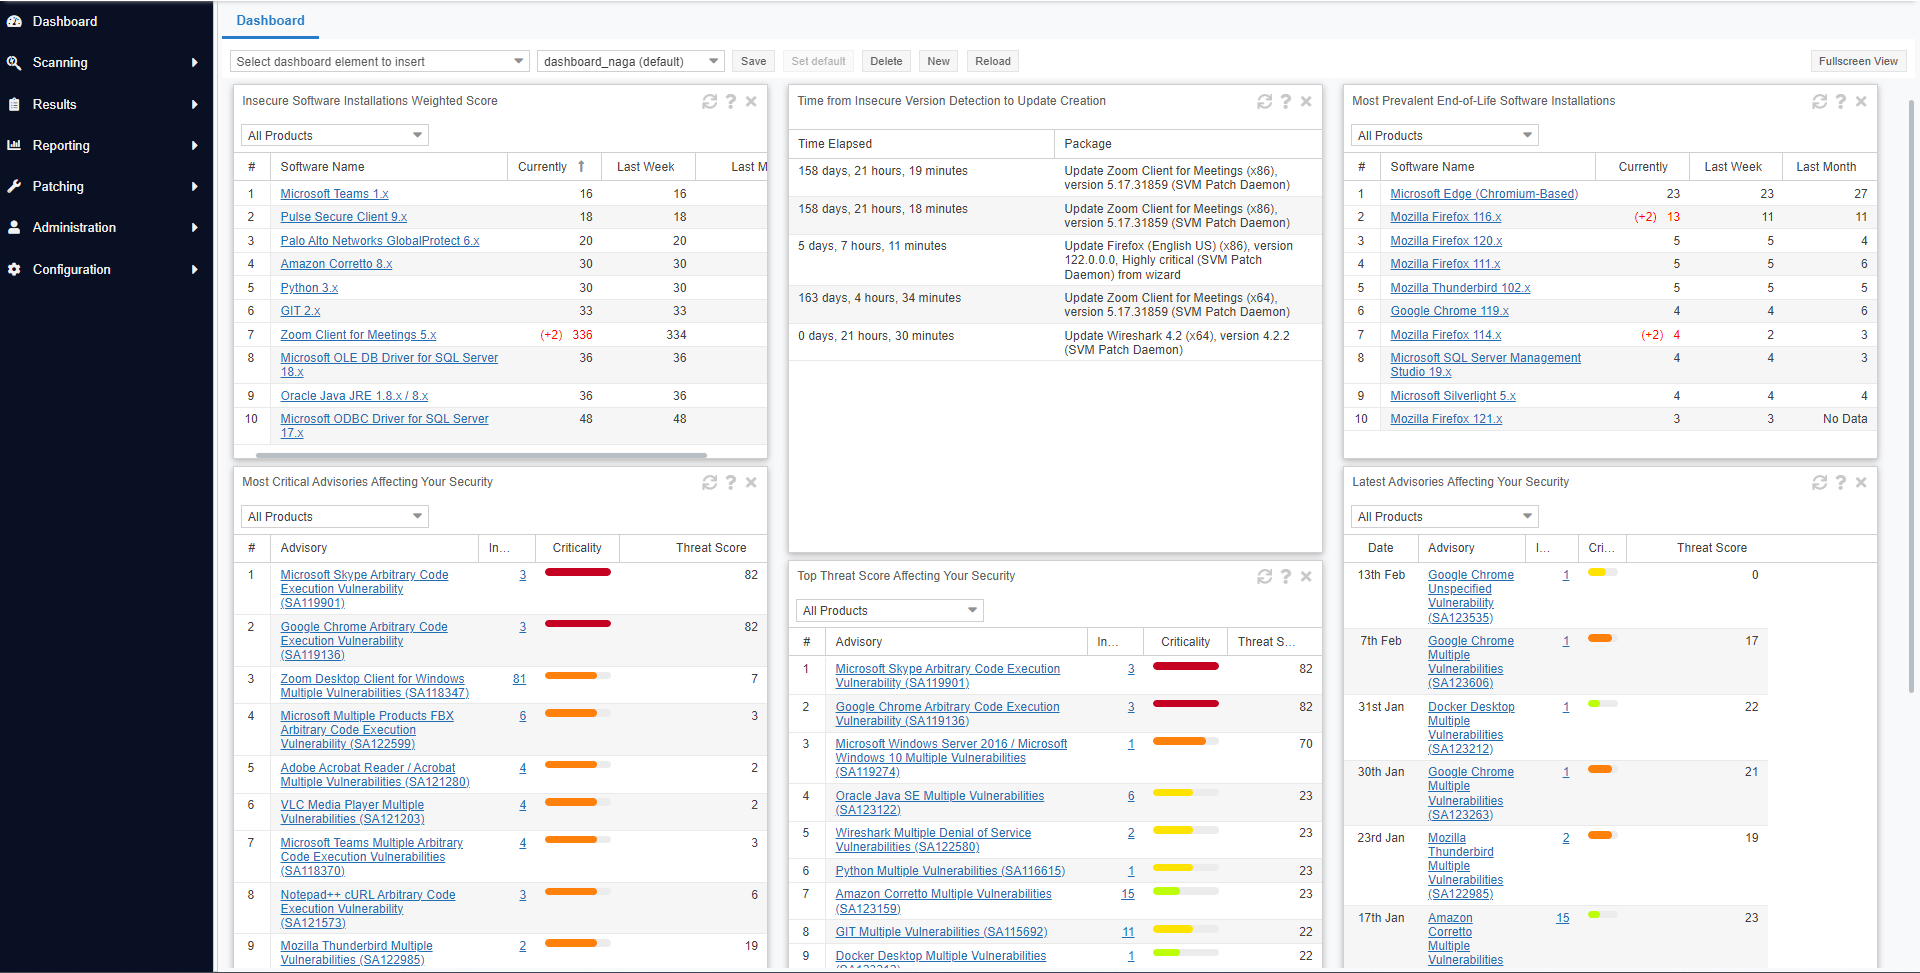Refresh the Insecure Software Installations Weighted Score panel

(709, 102)
